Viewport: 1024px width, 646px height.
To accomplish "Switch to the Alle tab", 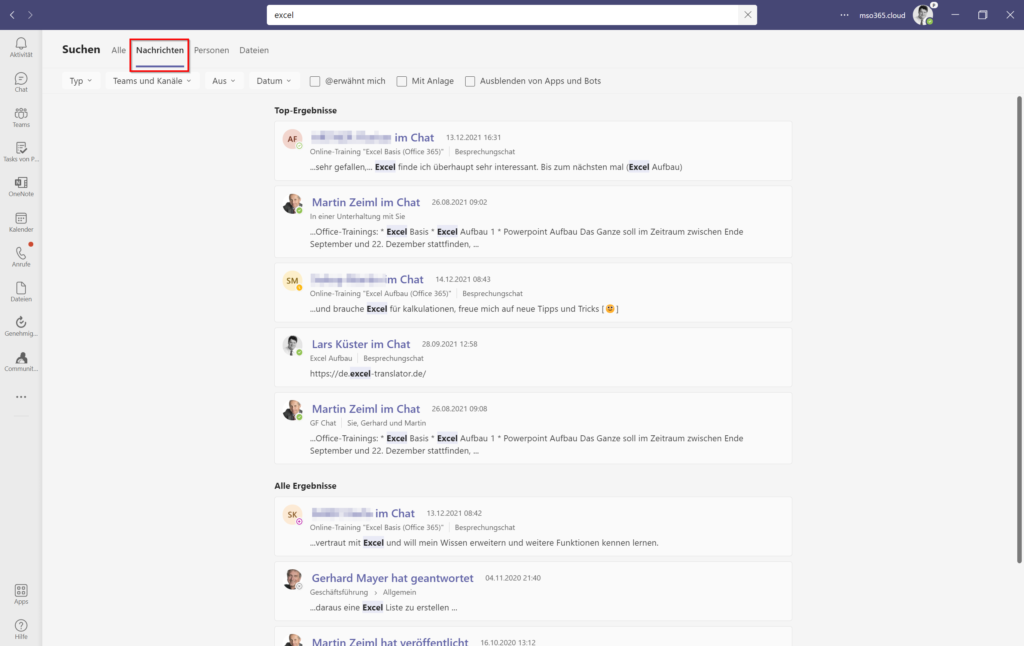I will coord(118,50).
